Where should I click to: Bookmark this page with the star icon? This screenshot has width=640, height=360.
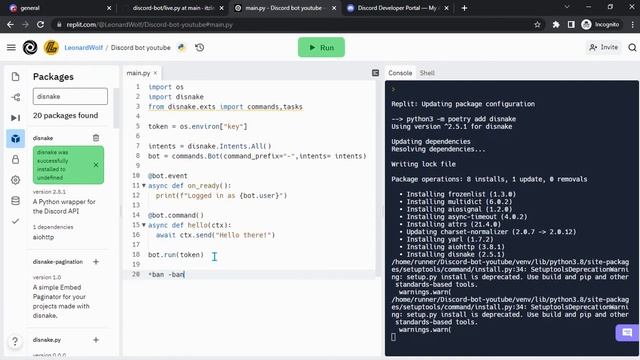(537, 24)
